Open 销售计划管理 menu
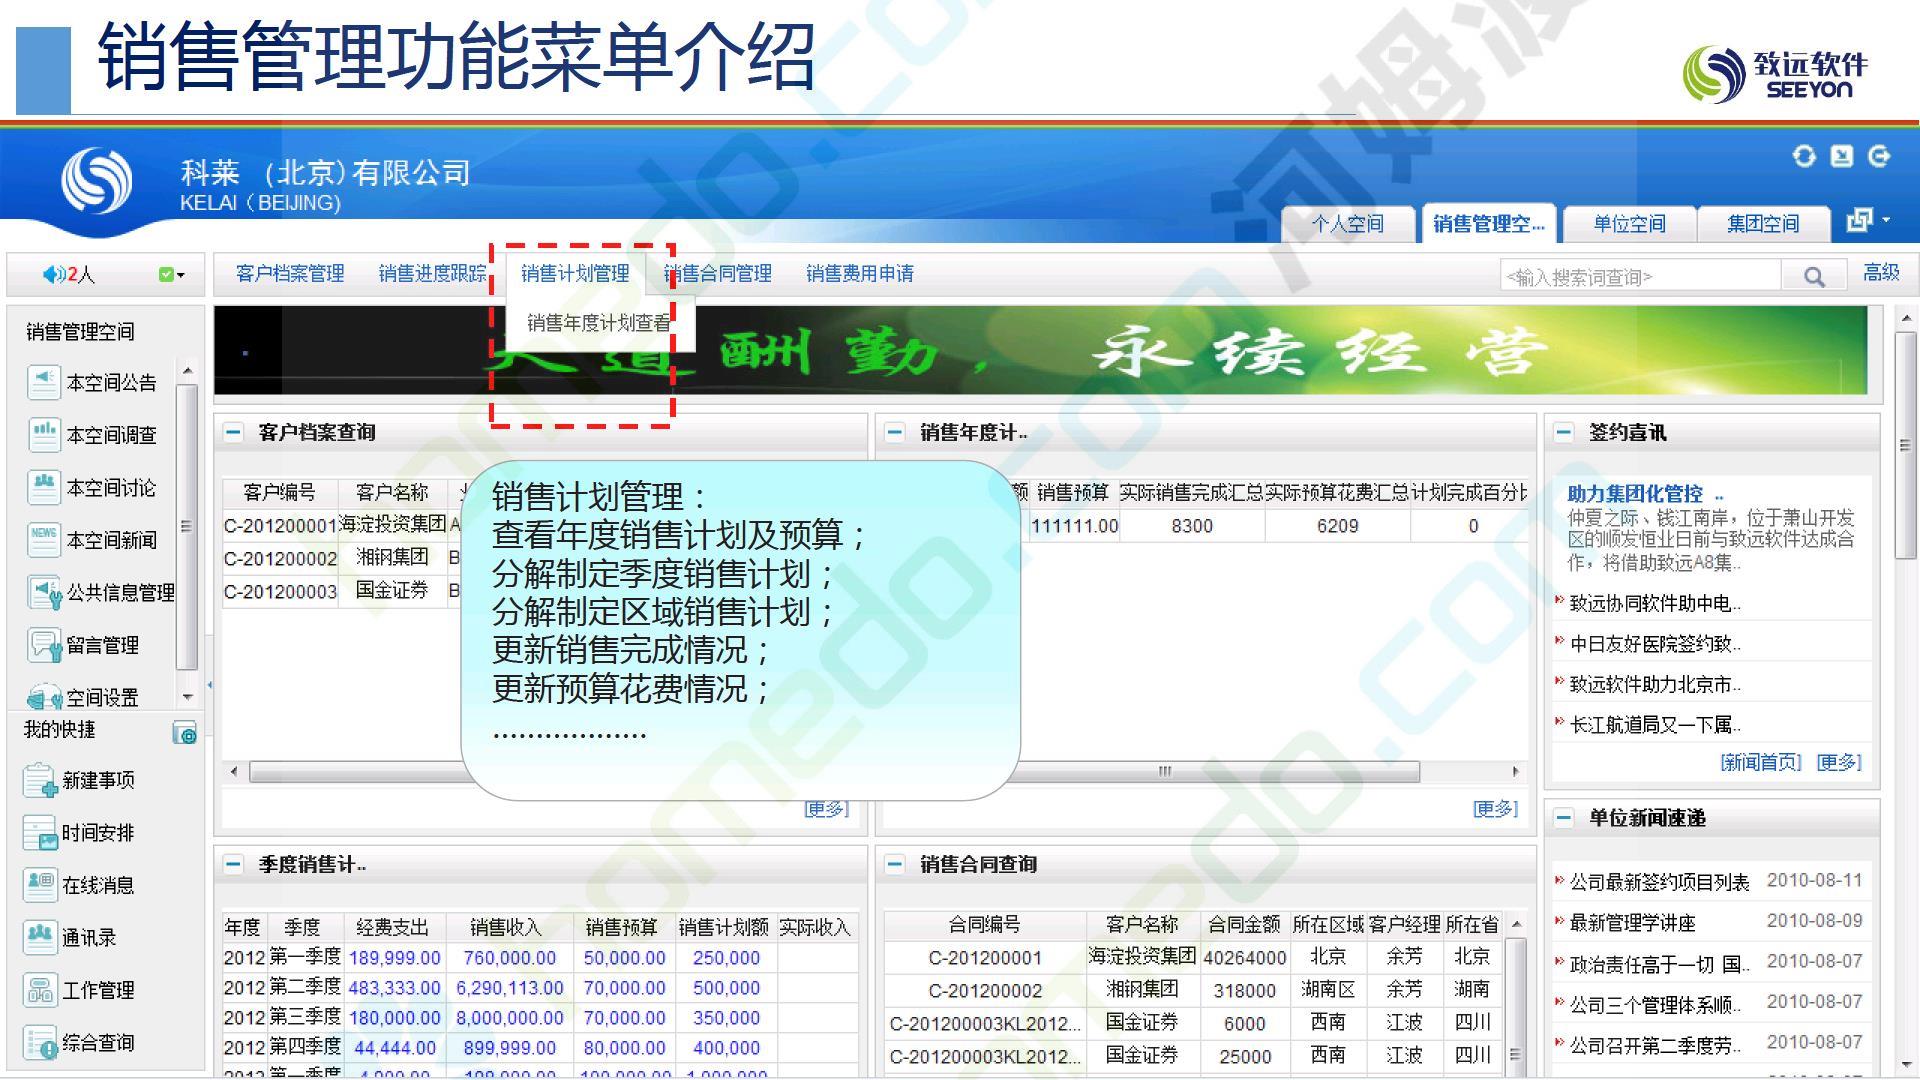 point(575,274)
